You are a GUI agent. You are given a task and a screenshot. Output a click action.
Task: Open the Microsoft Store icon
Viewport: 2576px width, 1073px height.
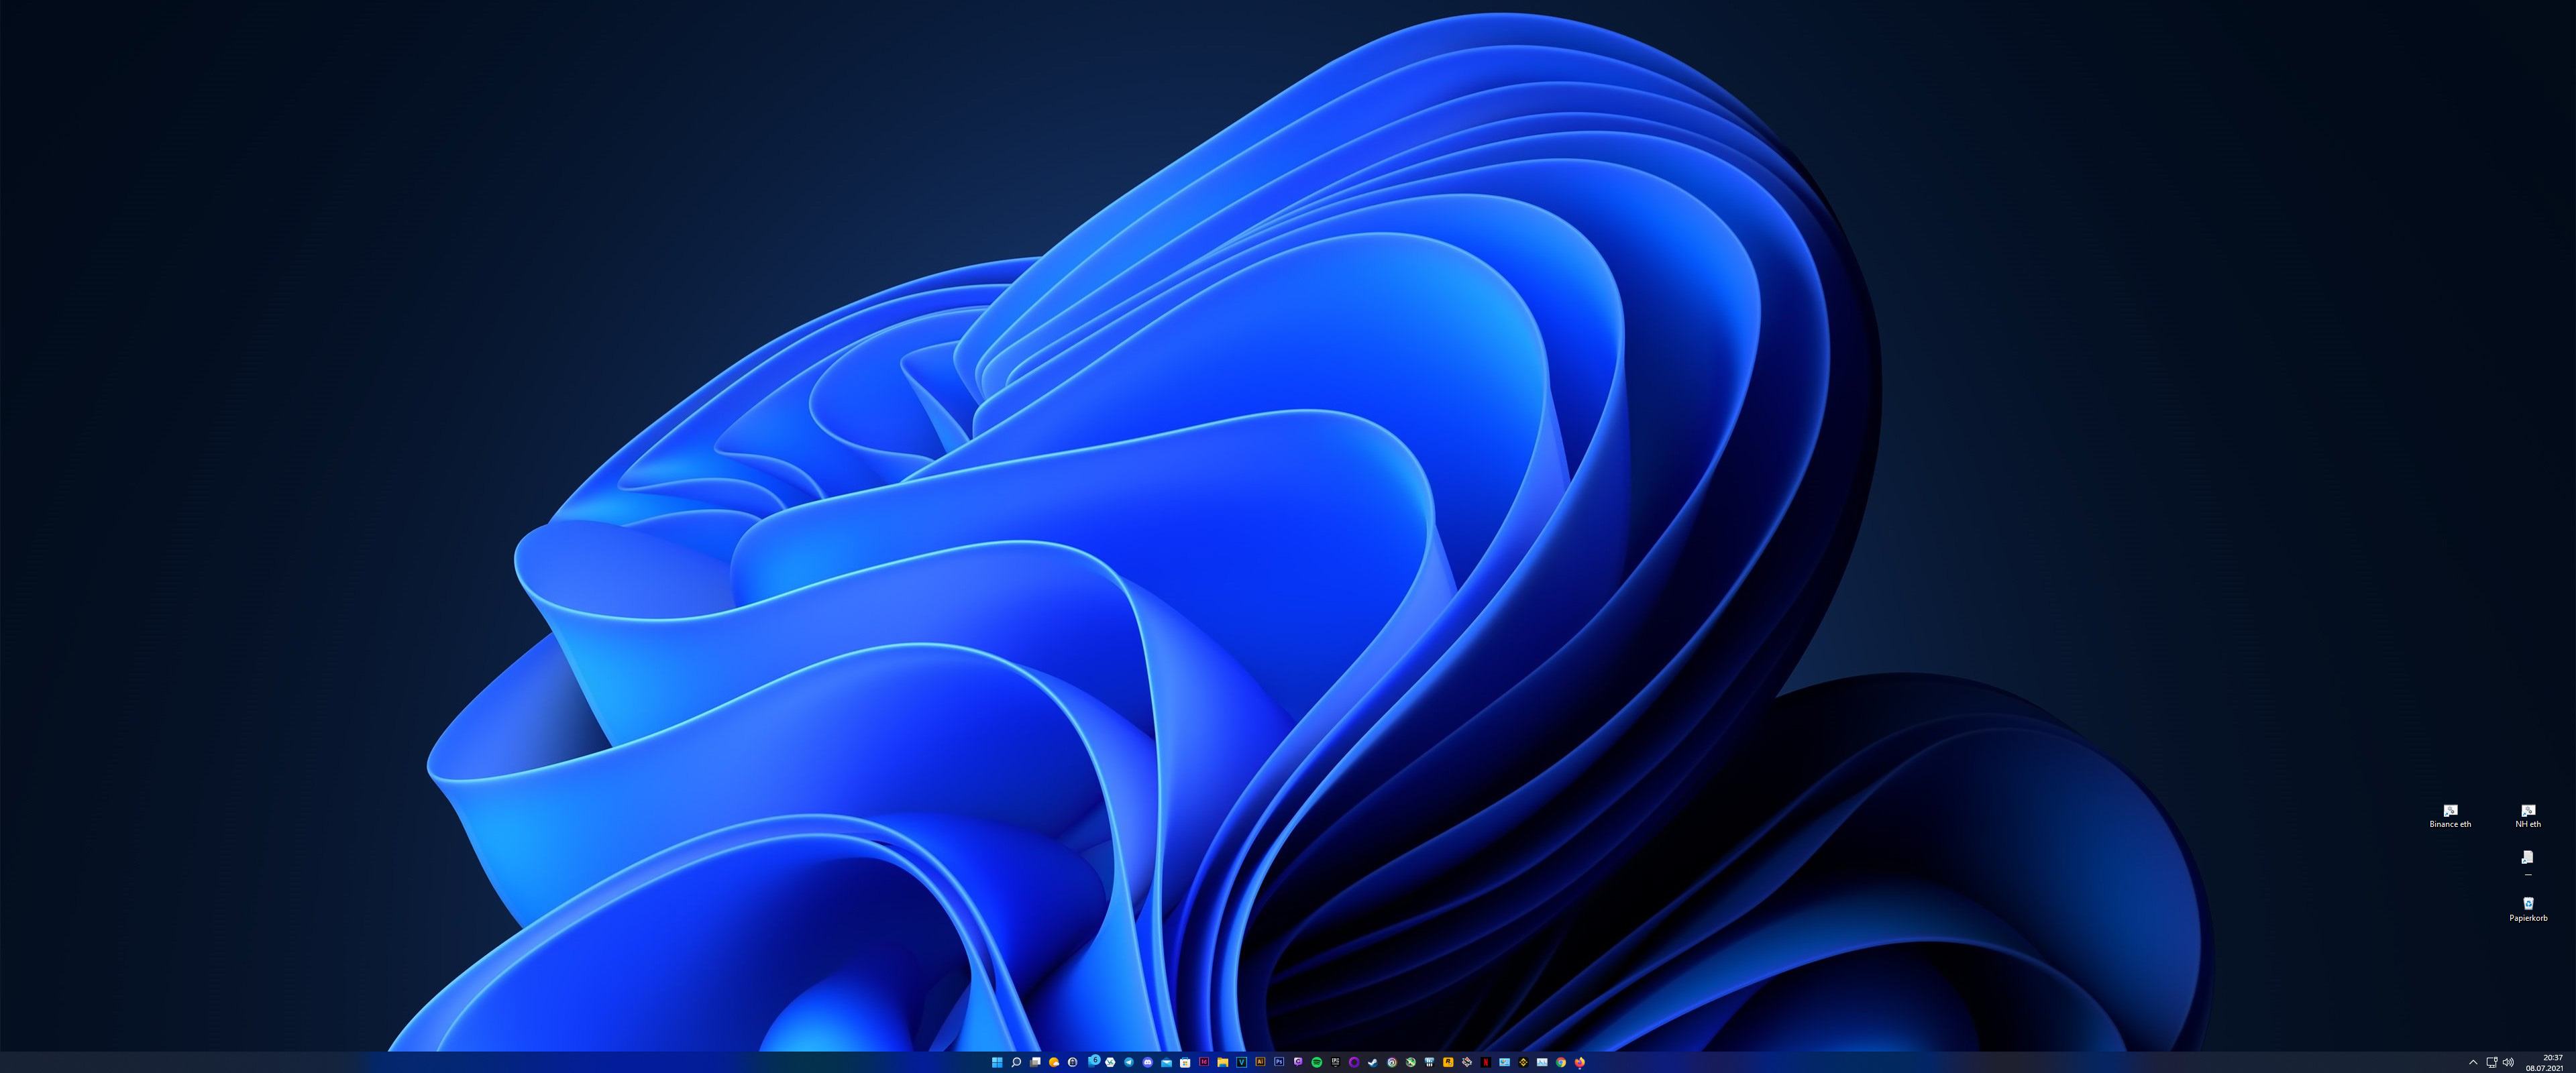coord(1185,1062)
